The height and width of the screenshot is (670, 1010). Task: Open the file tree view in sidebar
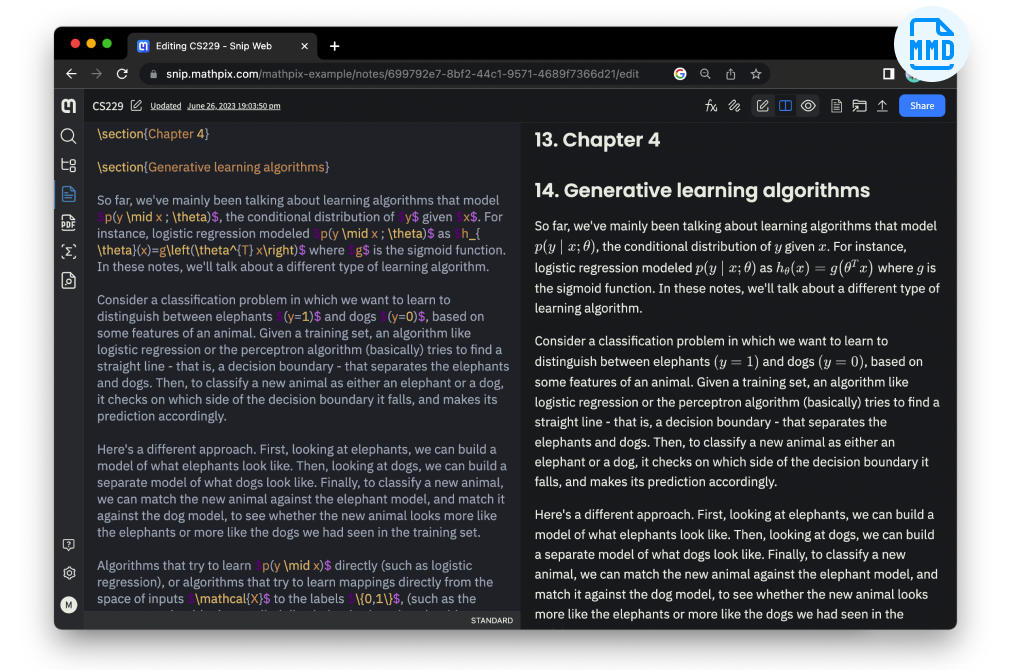[68, 165]
